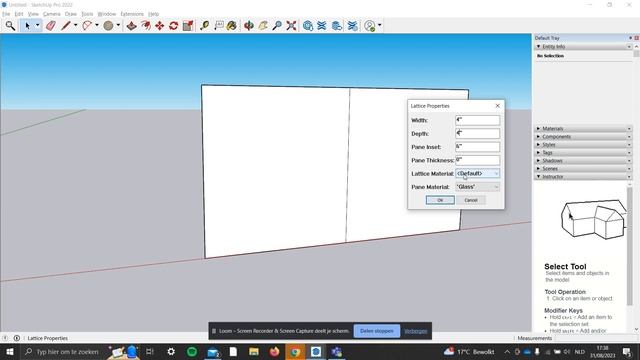Select the Select arrow tool
The height and width of the screenshot is (360, 640).
27,26
